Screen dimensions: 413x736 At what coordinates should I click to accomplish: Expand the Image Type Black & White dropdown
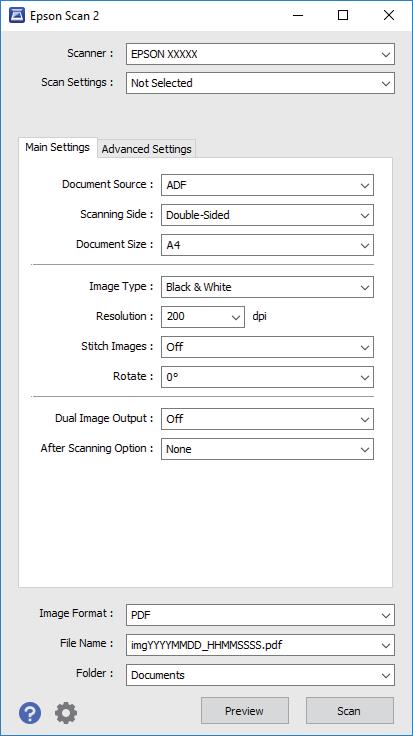(267, 287)
